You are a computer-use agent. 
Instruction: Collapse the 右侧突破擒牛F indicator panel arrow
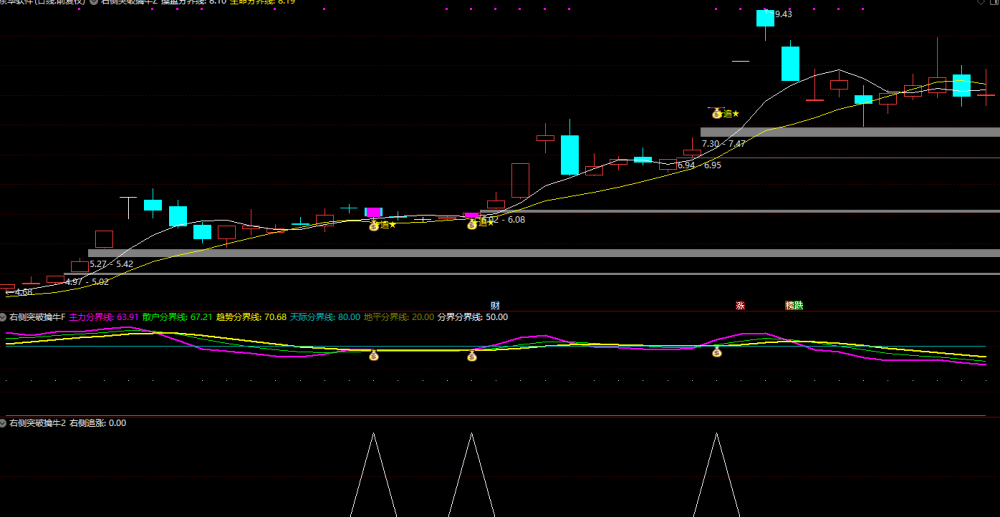pos(3,316)
